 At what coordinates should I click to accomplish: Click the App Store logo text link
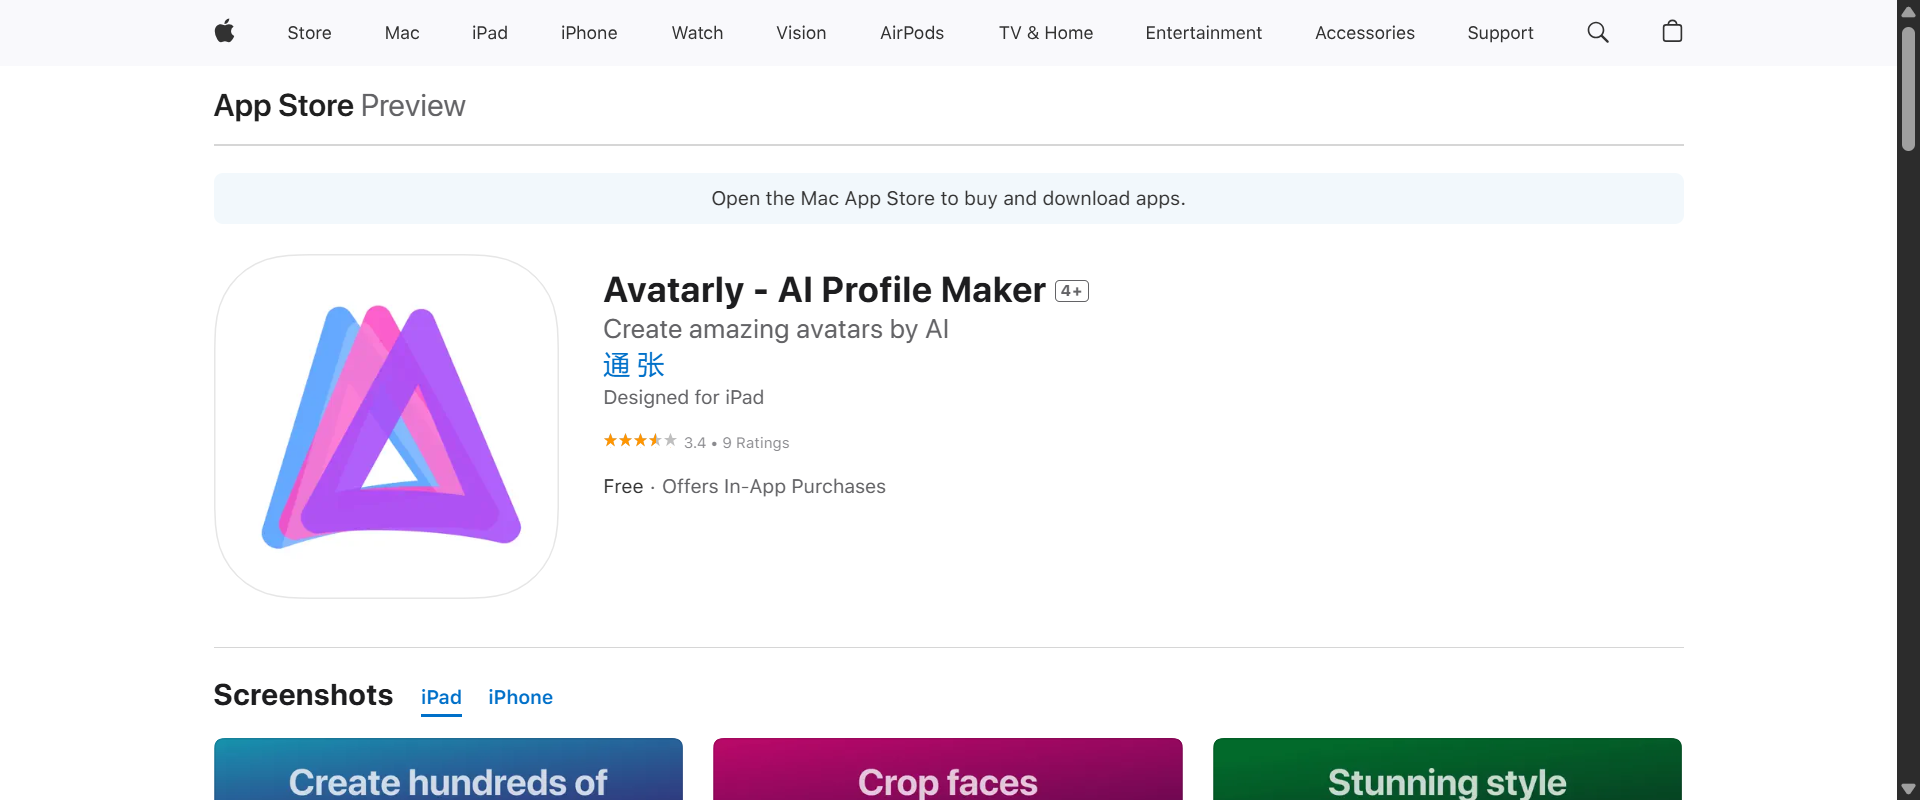point(283,105)
